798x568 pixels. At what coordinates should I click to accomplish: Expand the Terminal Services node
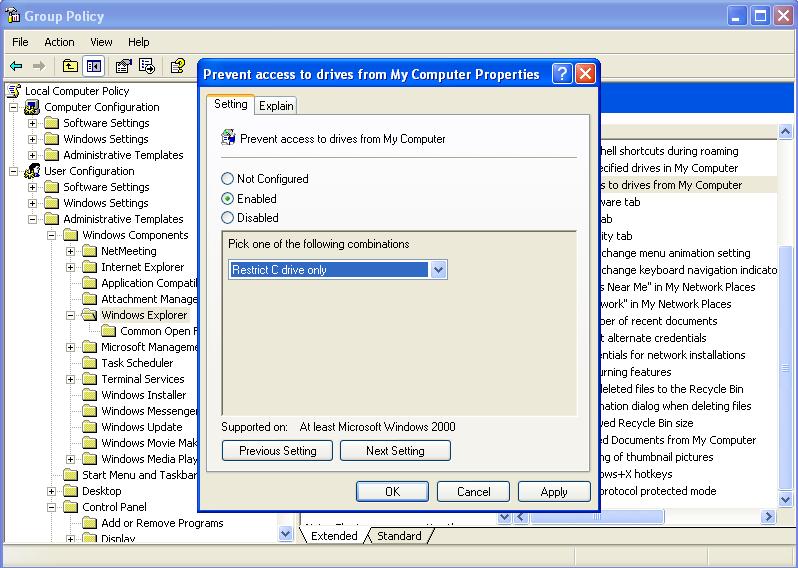click(70, 379)
